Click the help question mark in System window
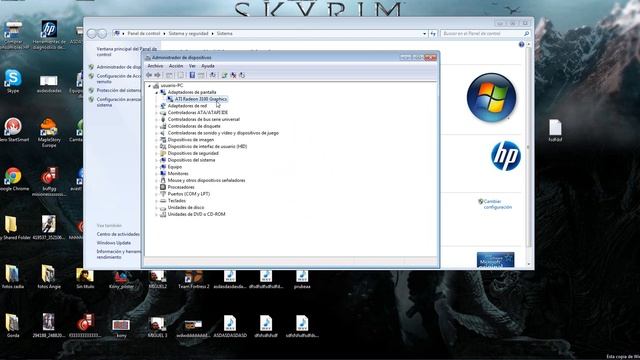Screen dimensions: 640x360 point(521,44)
